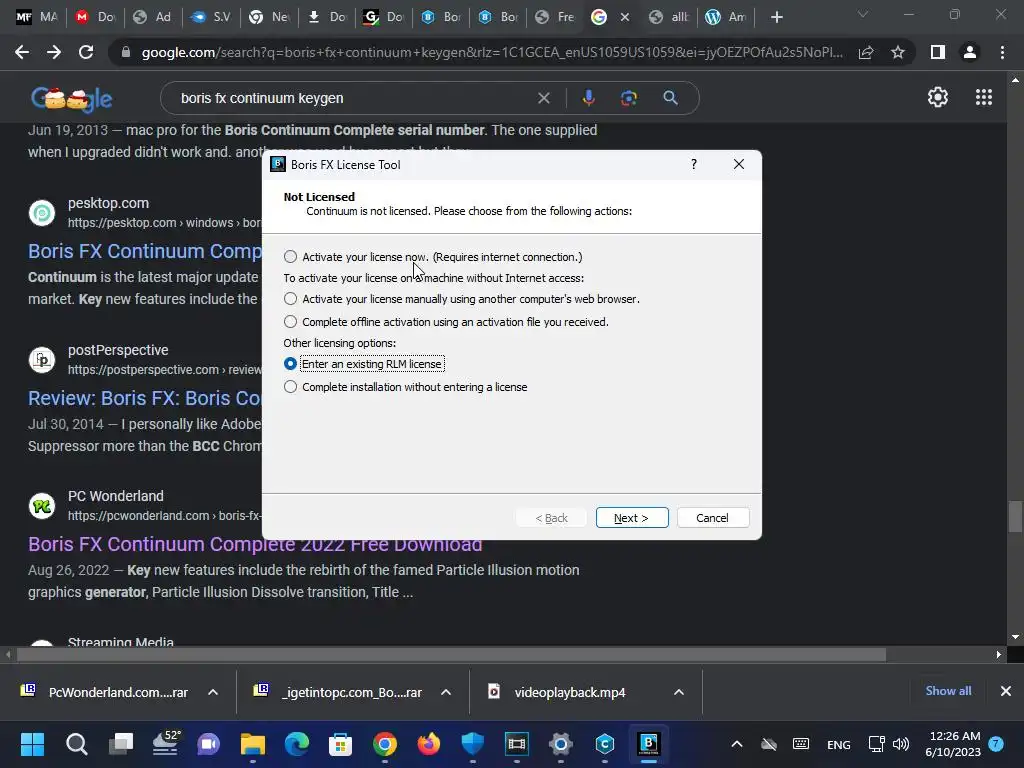Image resolution: width=1024 pixels, height=768 pixels.
Task: Show hidden system tray icons
Action: (x=737, y=744)
